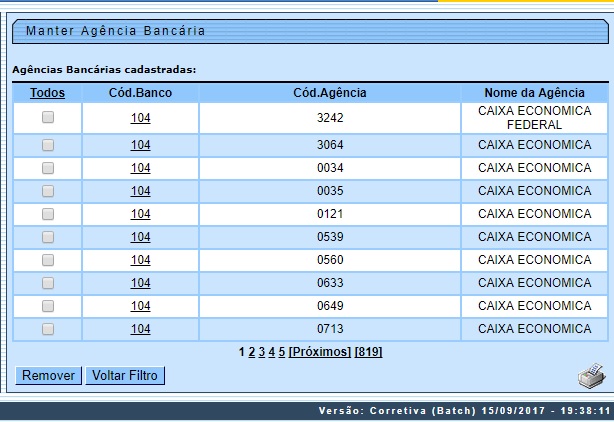Click the printer icon to print list
The height and width of the screenshot is (422, 614).
click(x=592, y=376)
